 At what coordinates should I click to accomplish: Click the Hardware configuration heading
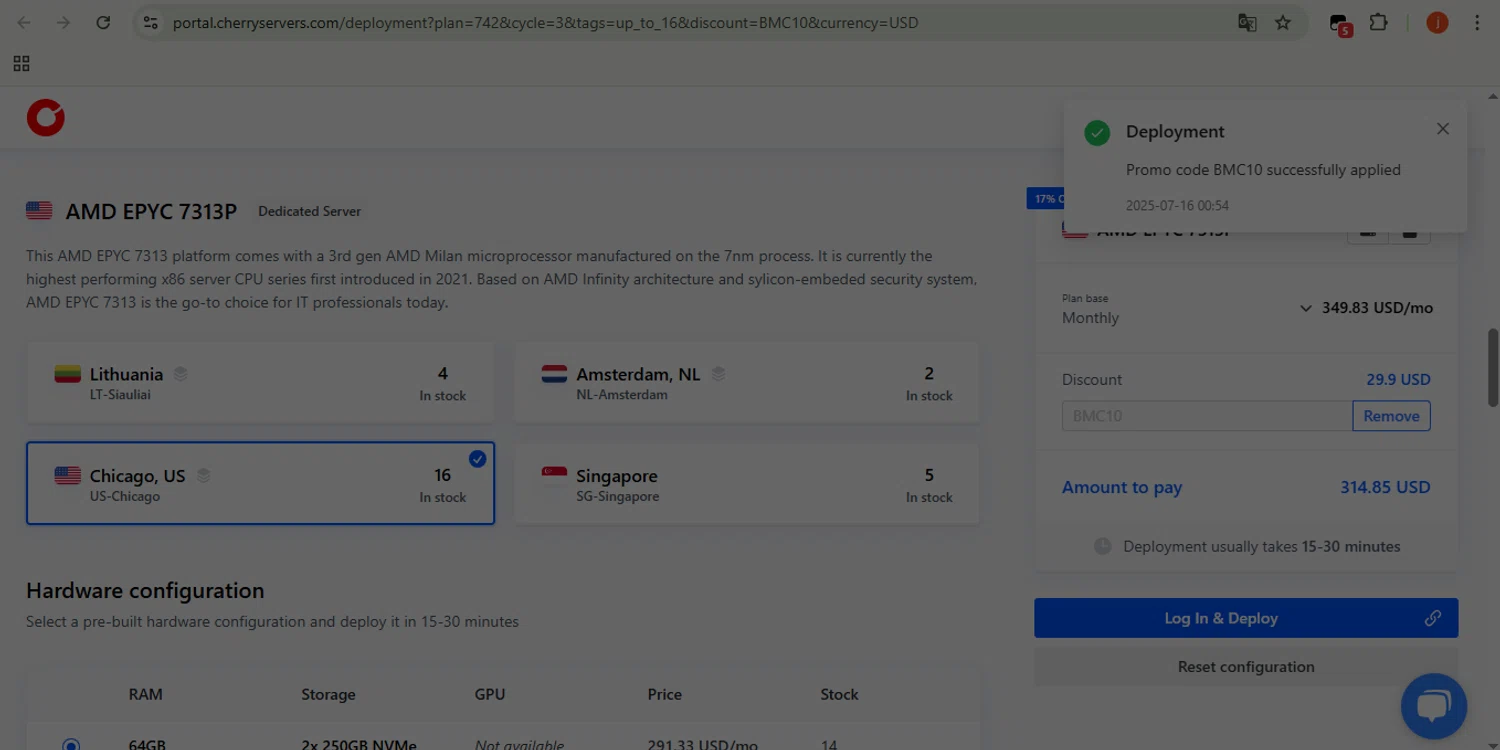click(x=145, y=590)
